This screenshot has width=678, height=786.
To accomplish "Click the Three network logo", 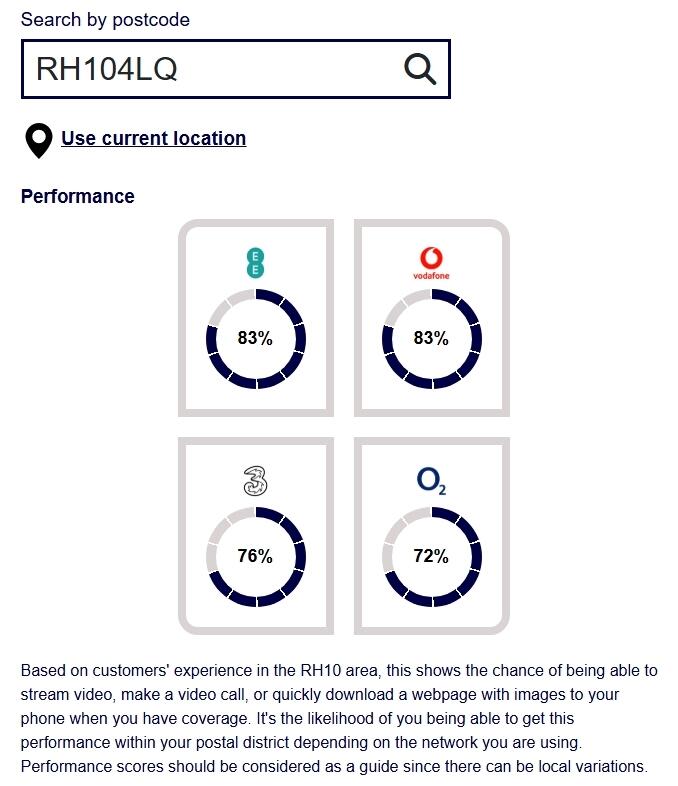I will pos(255,482).
